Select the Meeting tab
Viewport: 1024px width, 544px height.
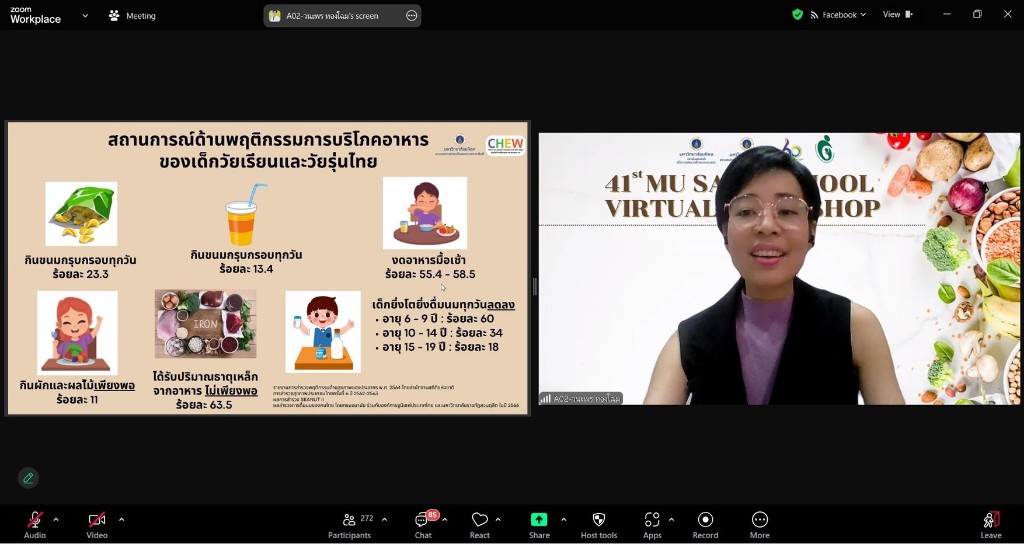click(133, 16)
